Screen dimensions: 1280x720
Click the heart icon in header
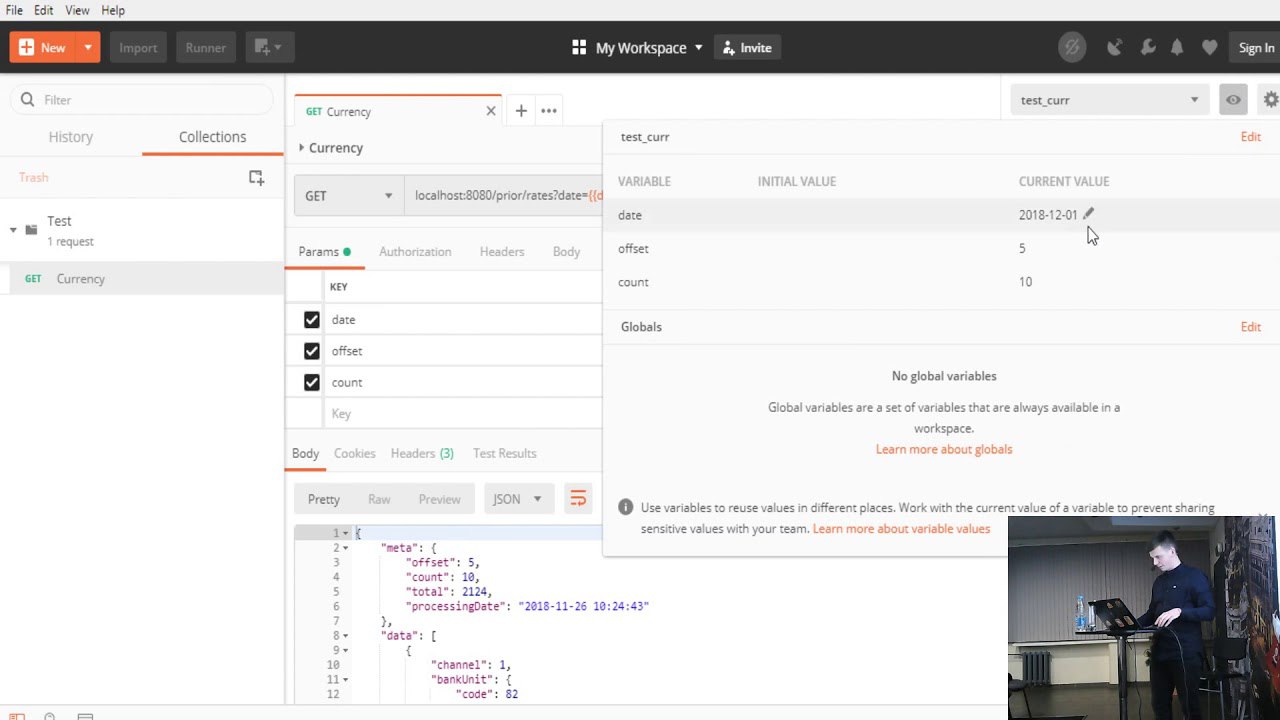click(1209, 48)
